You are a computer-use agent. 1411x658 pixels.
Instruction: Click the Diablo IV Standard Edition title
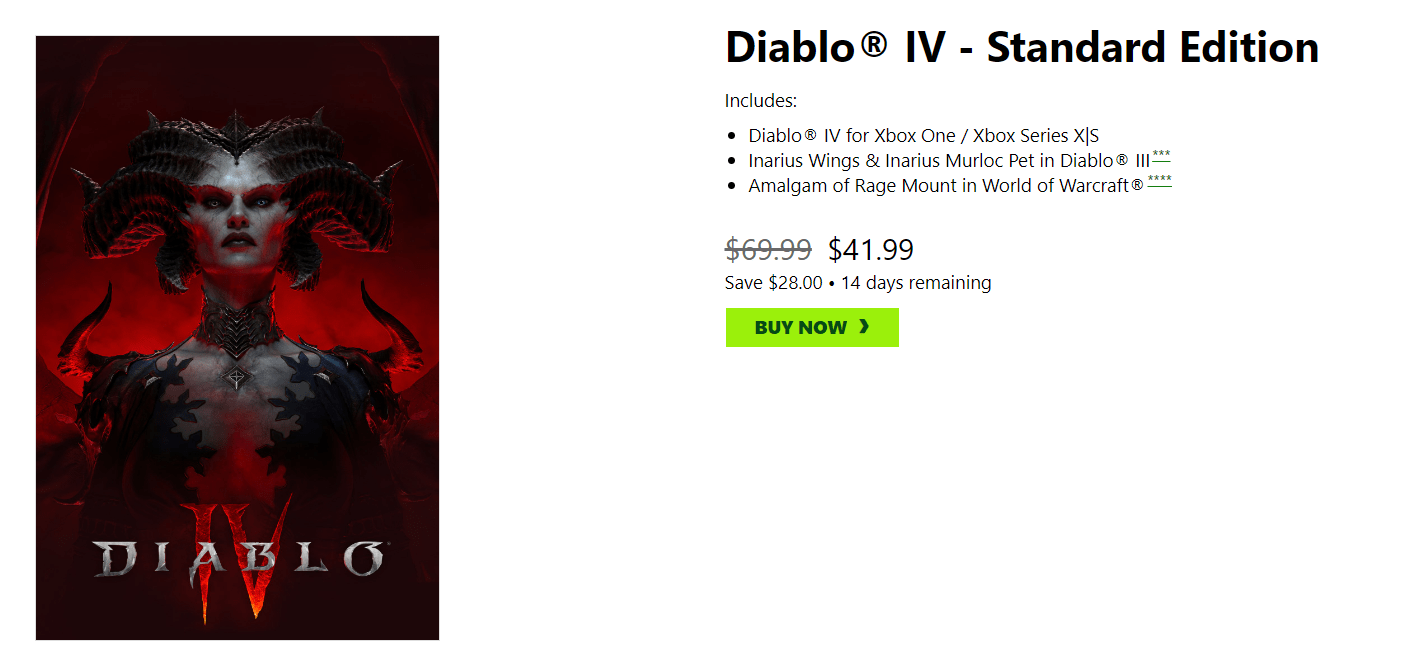pos(1021,48)
